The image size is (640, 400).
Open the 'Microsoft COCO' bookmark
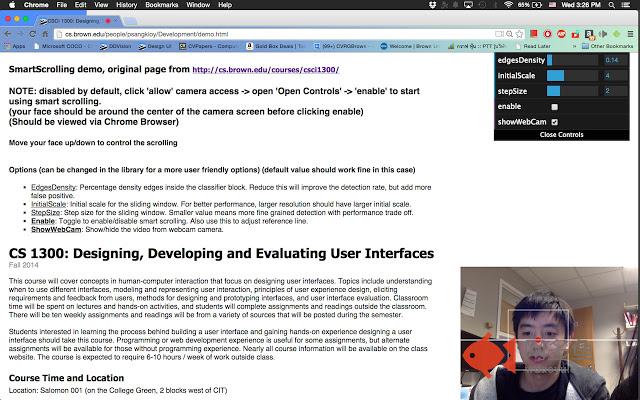pos(62,46)
